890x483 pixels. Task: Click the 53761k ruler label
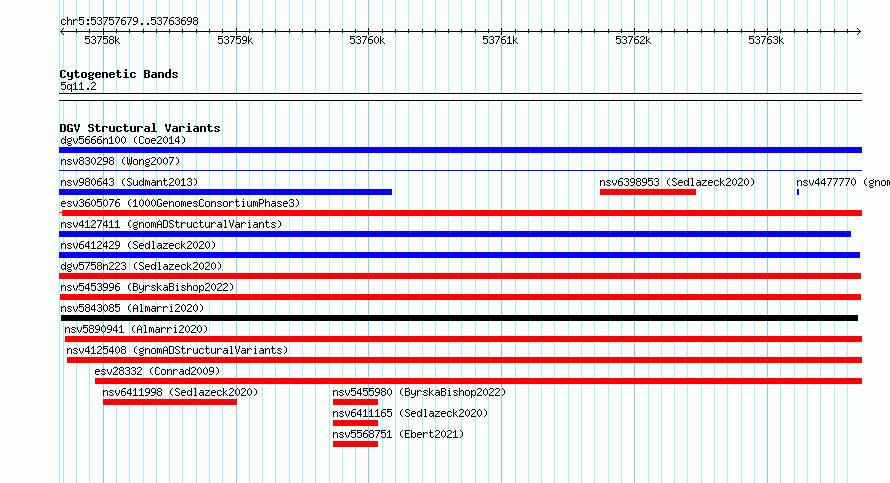(500, 40)
